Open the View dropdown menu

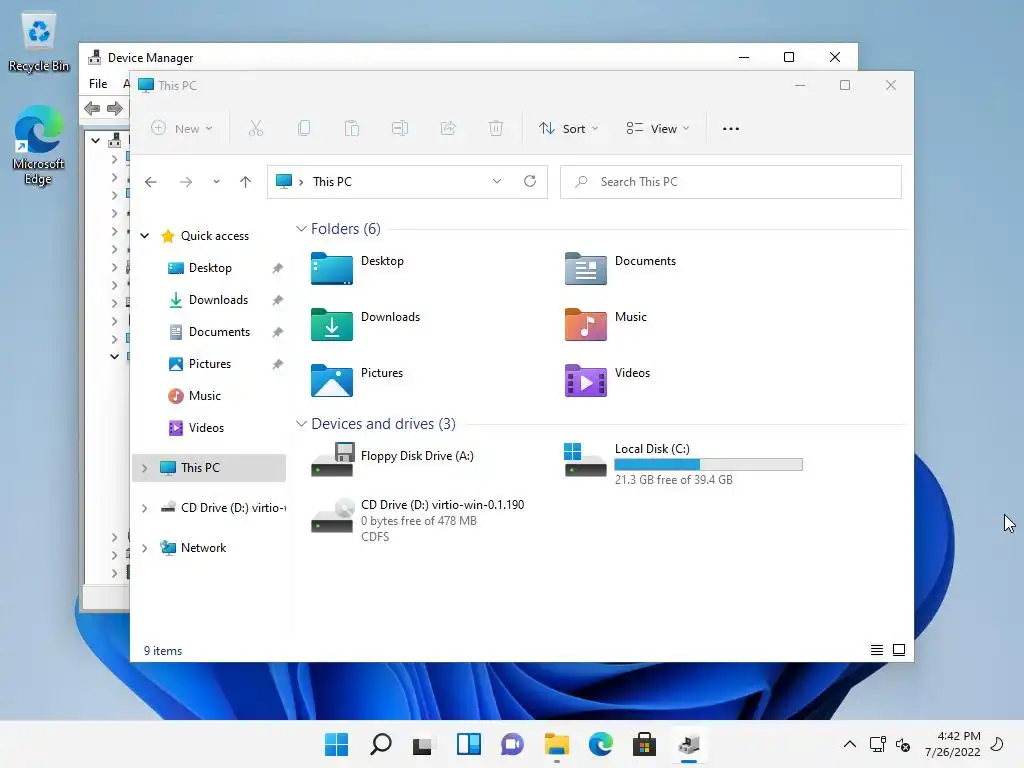pyautogui.click(x=658, y=129)
